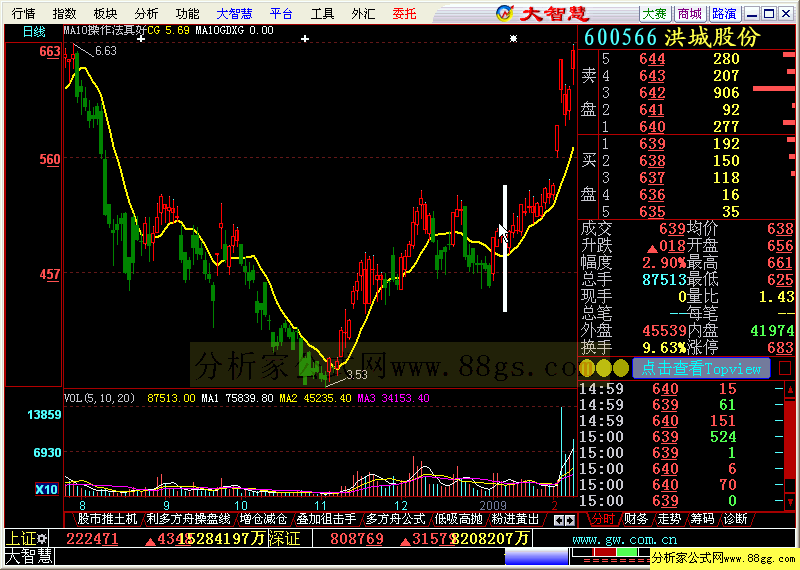Switch to the 走势 tab
Screen dimensions: 800x570
coord(669,519)
